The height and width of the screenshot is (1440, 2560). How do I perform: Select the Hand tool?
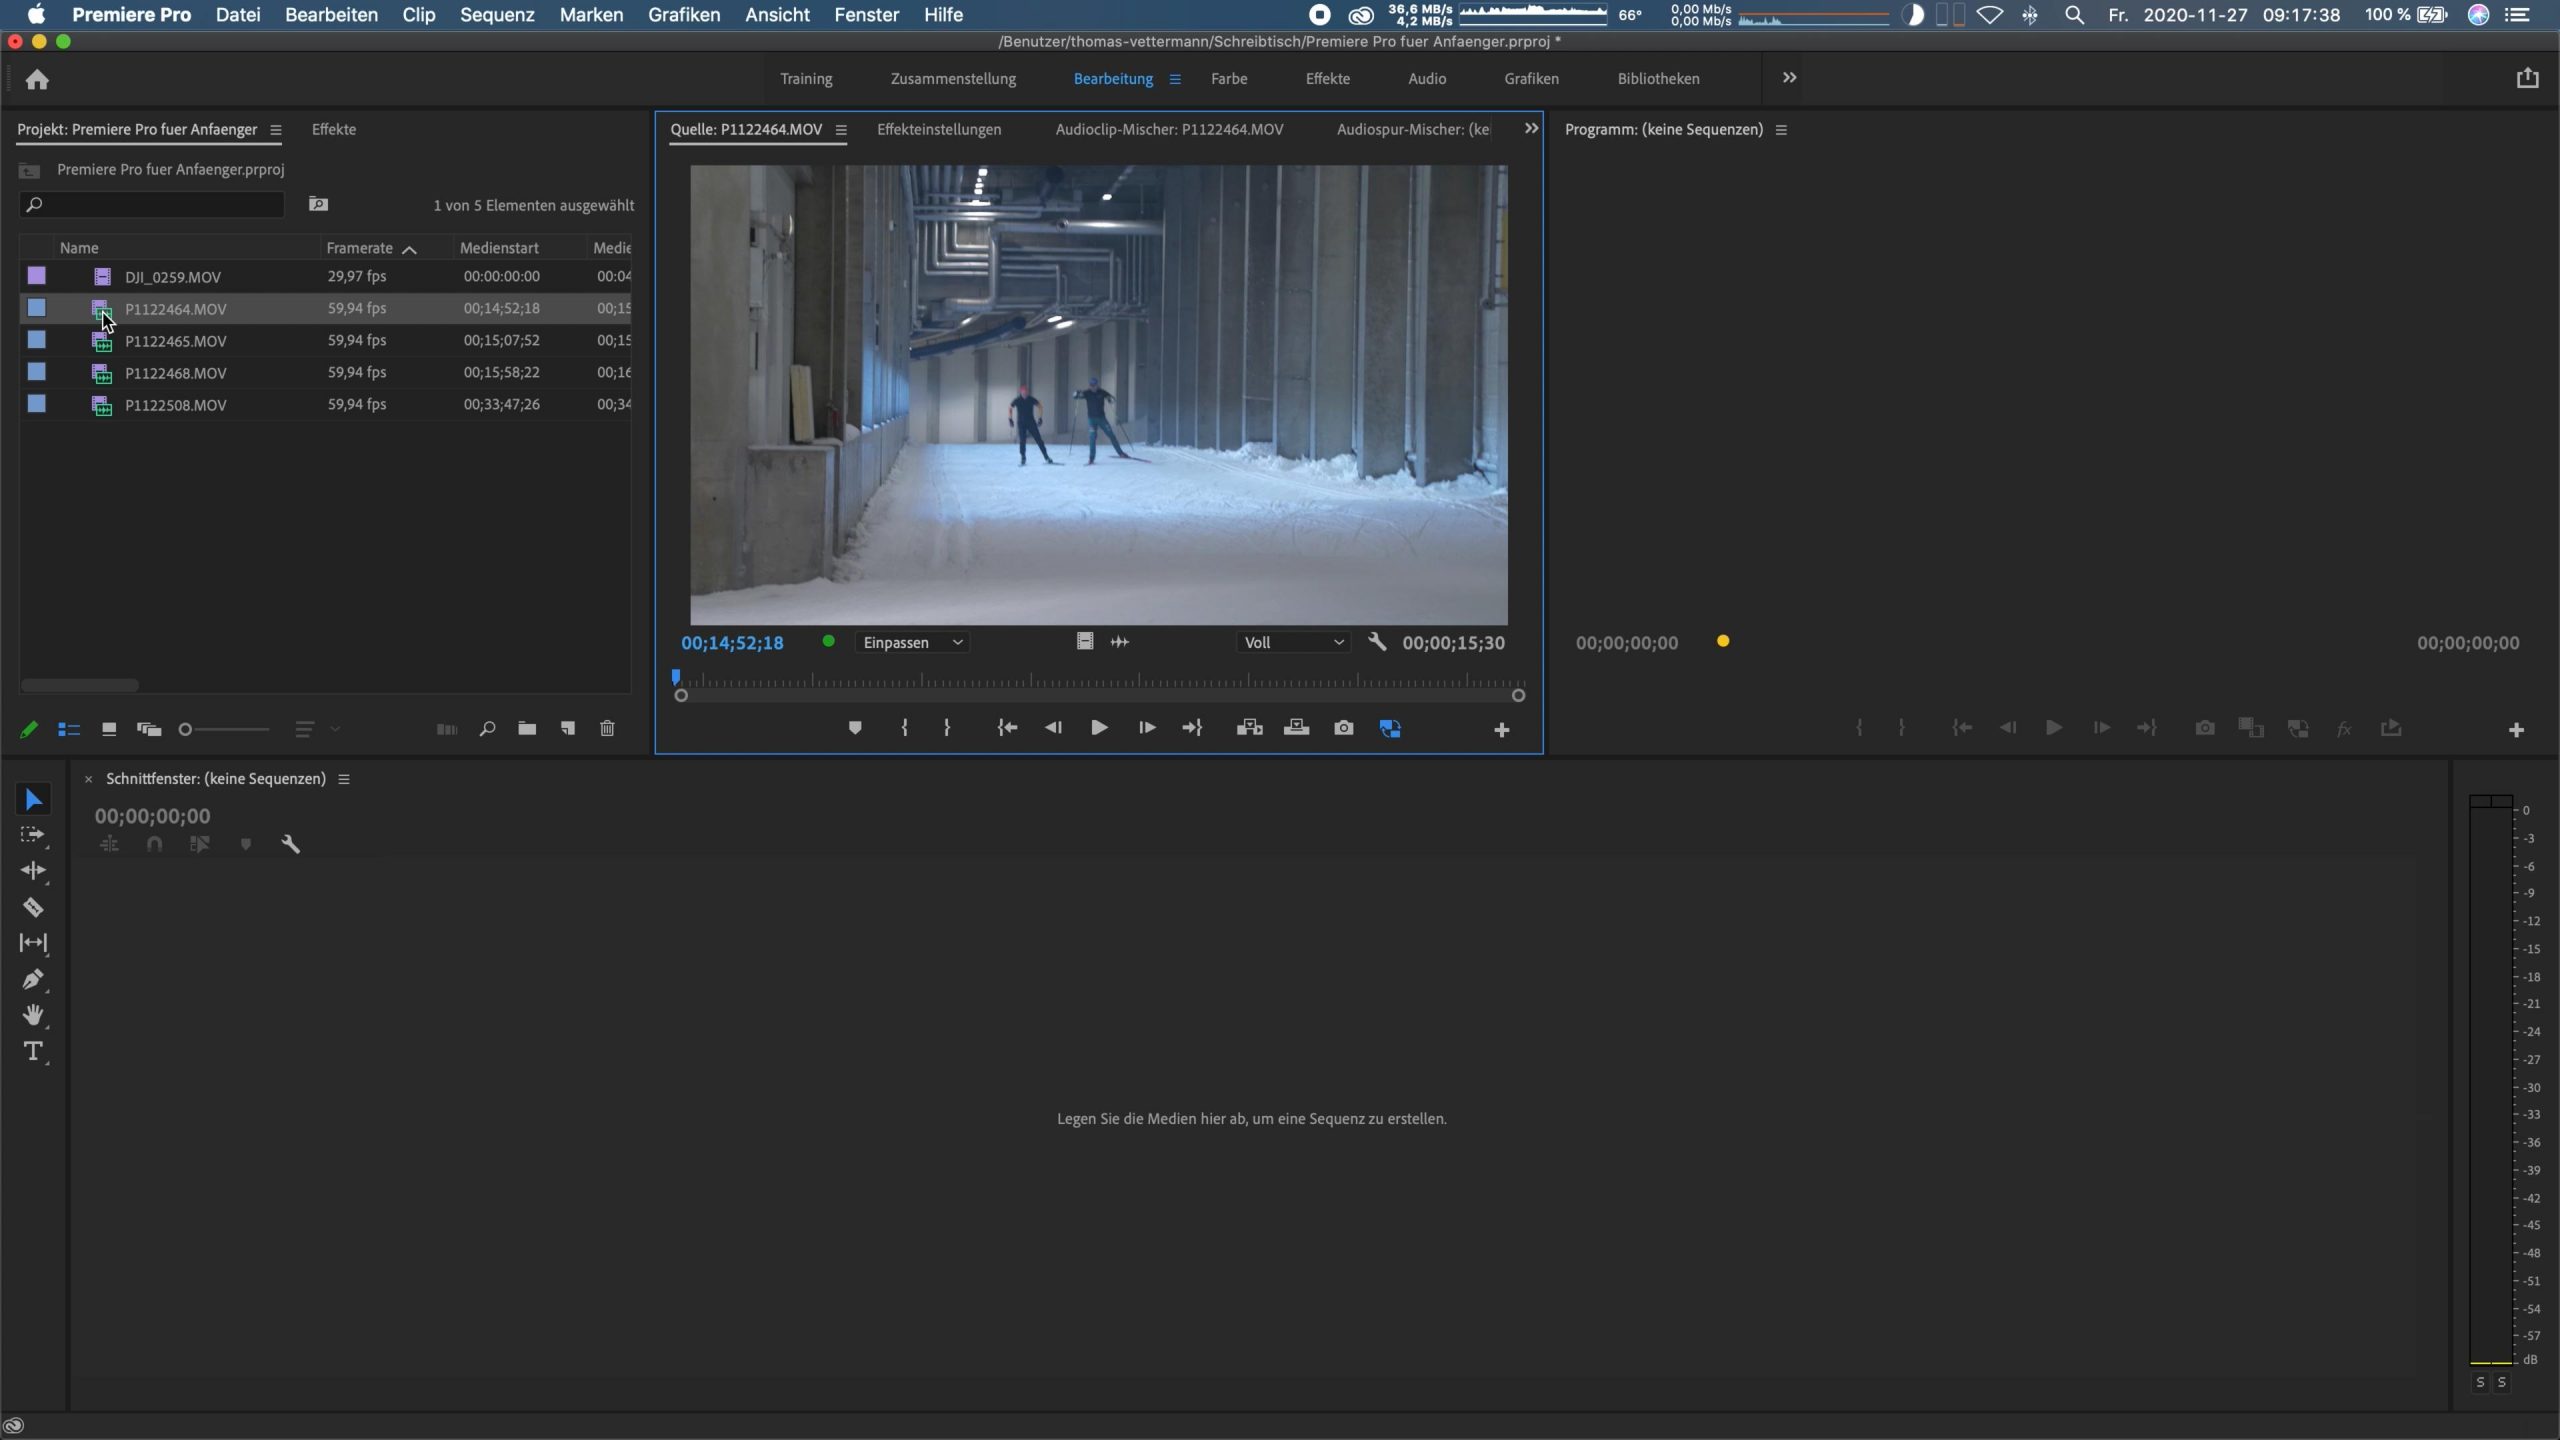33,1015
